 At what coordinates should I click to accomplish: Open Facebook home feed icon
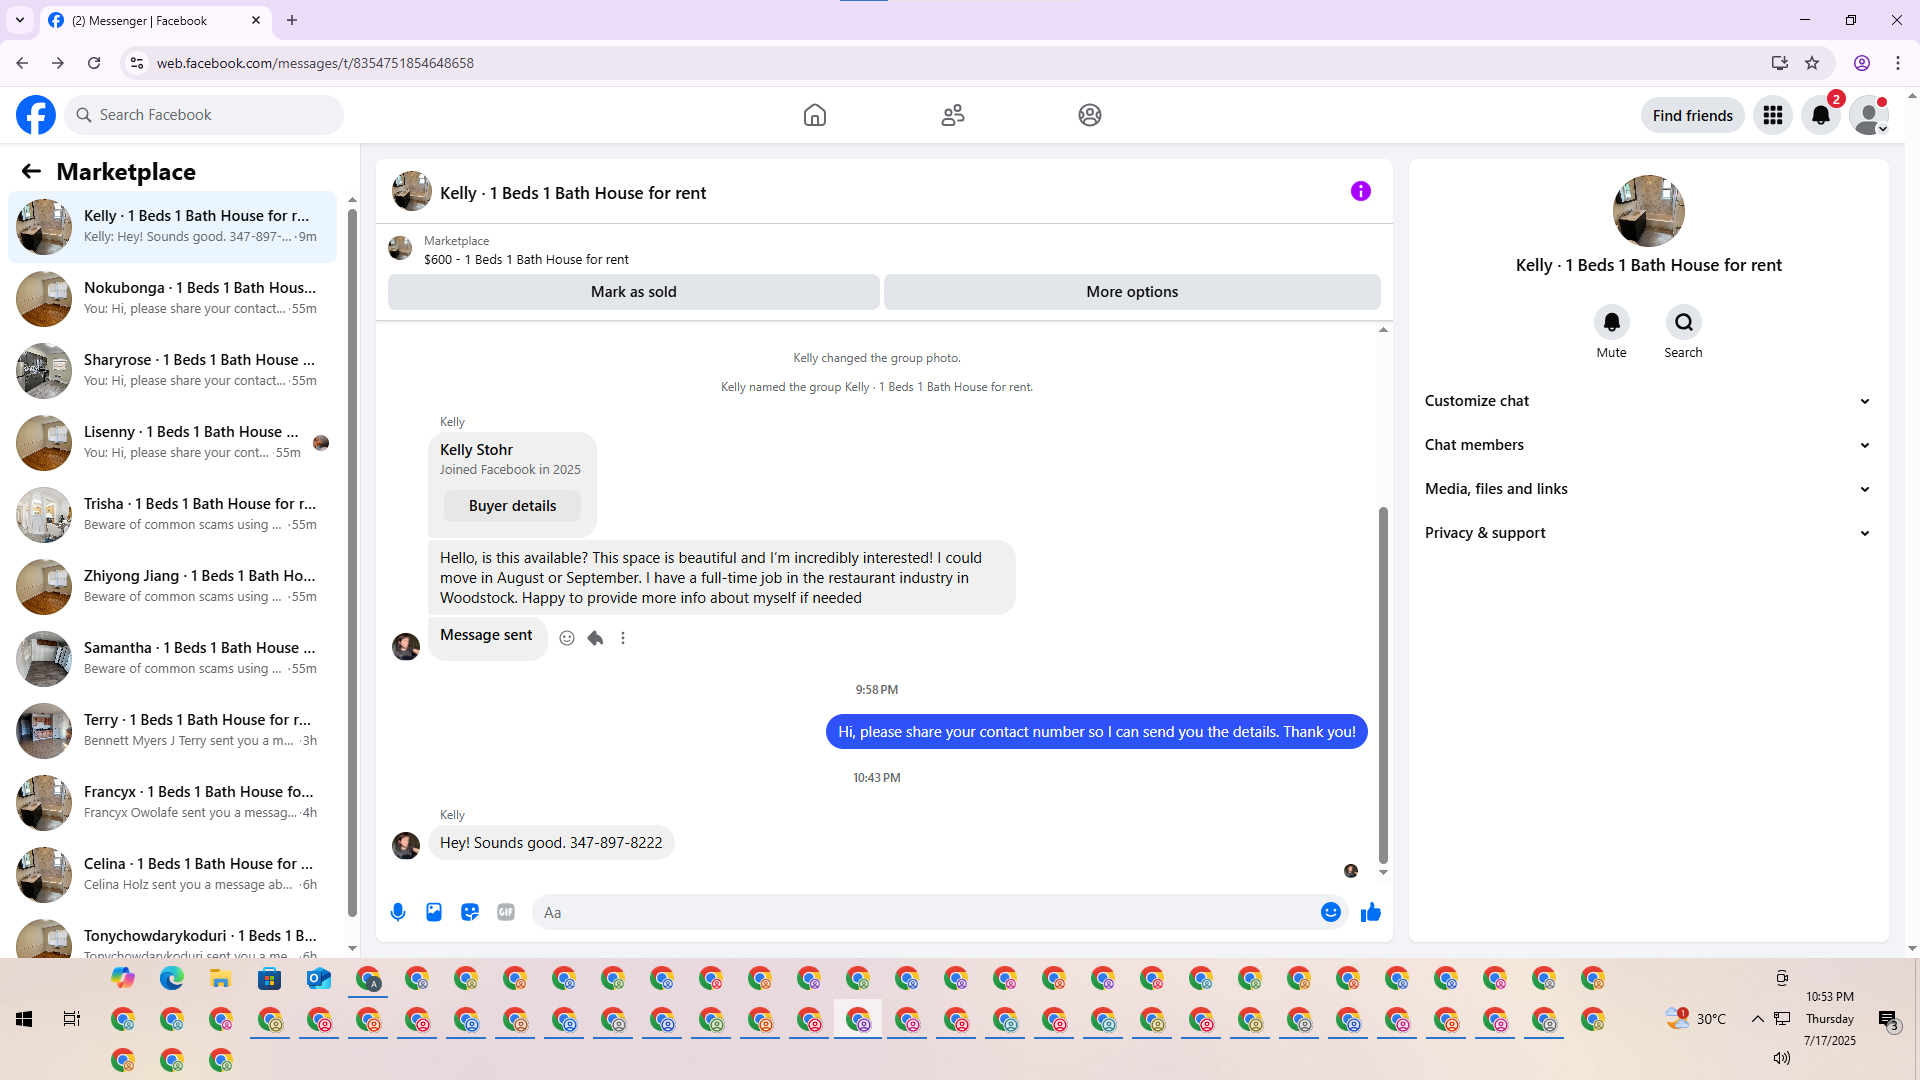(815, 115)
